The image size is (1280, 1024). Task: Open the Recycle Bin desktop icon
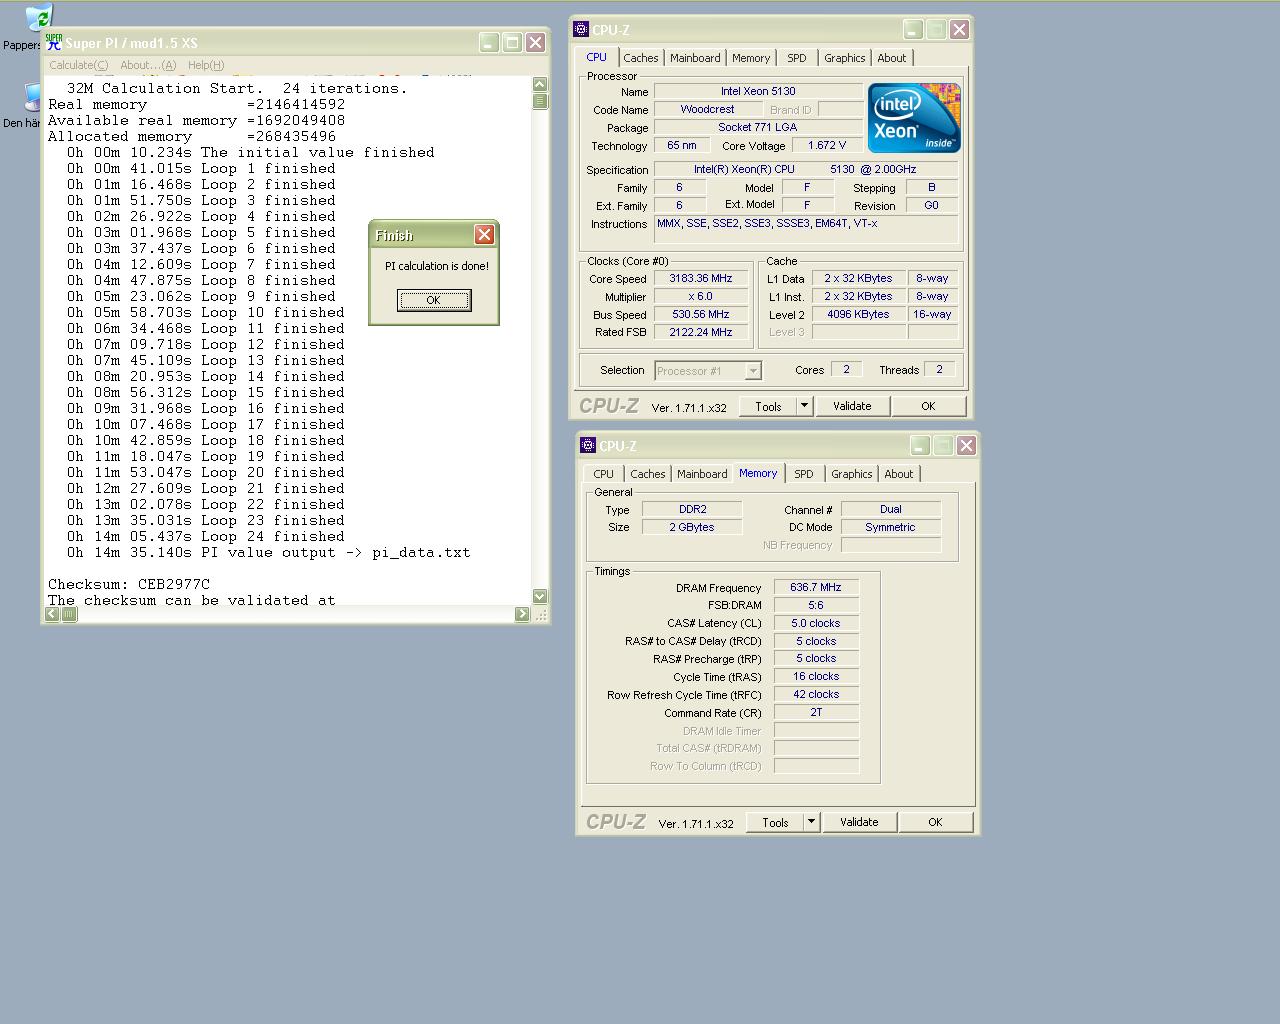tap(38, 18)
